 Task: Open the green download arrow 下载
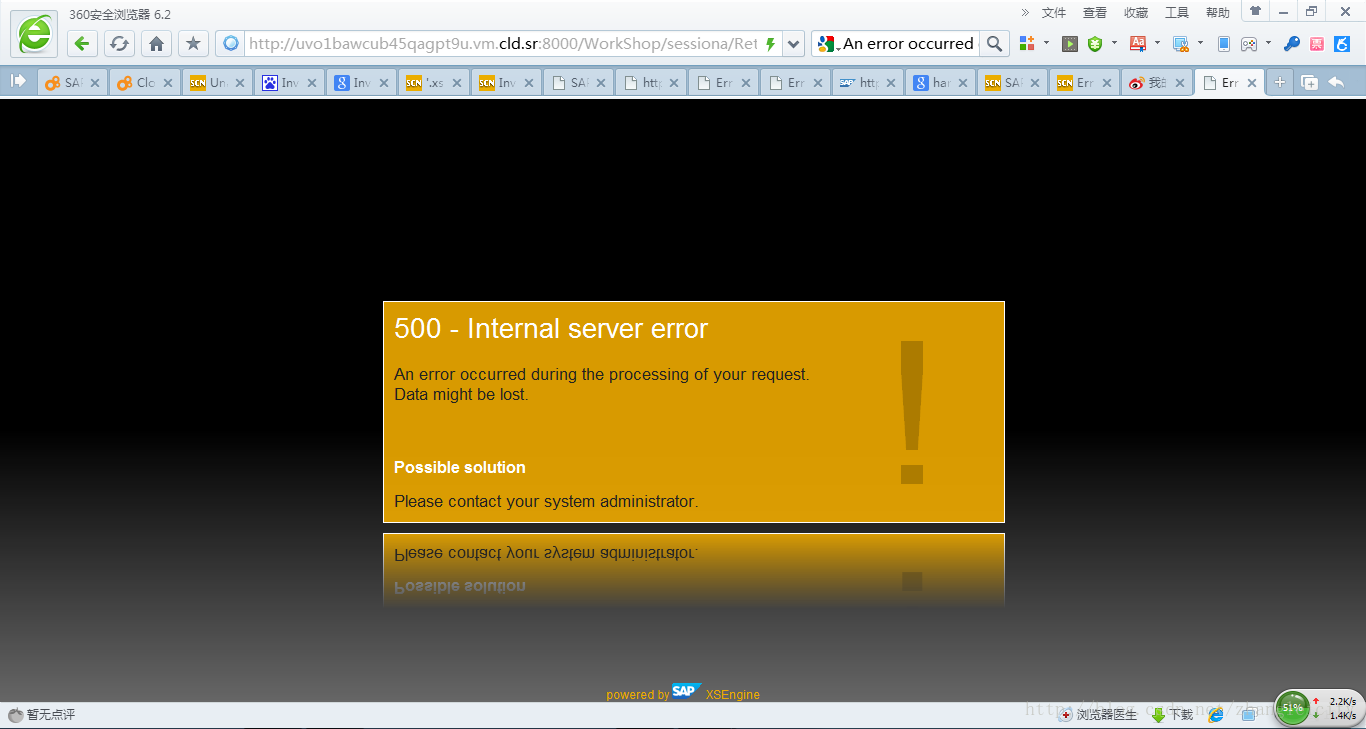1172,714
